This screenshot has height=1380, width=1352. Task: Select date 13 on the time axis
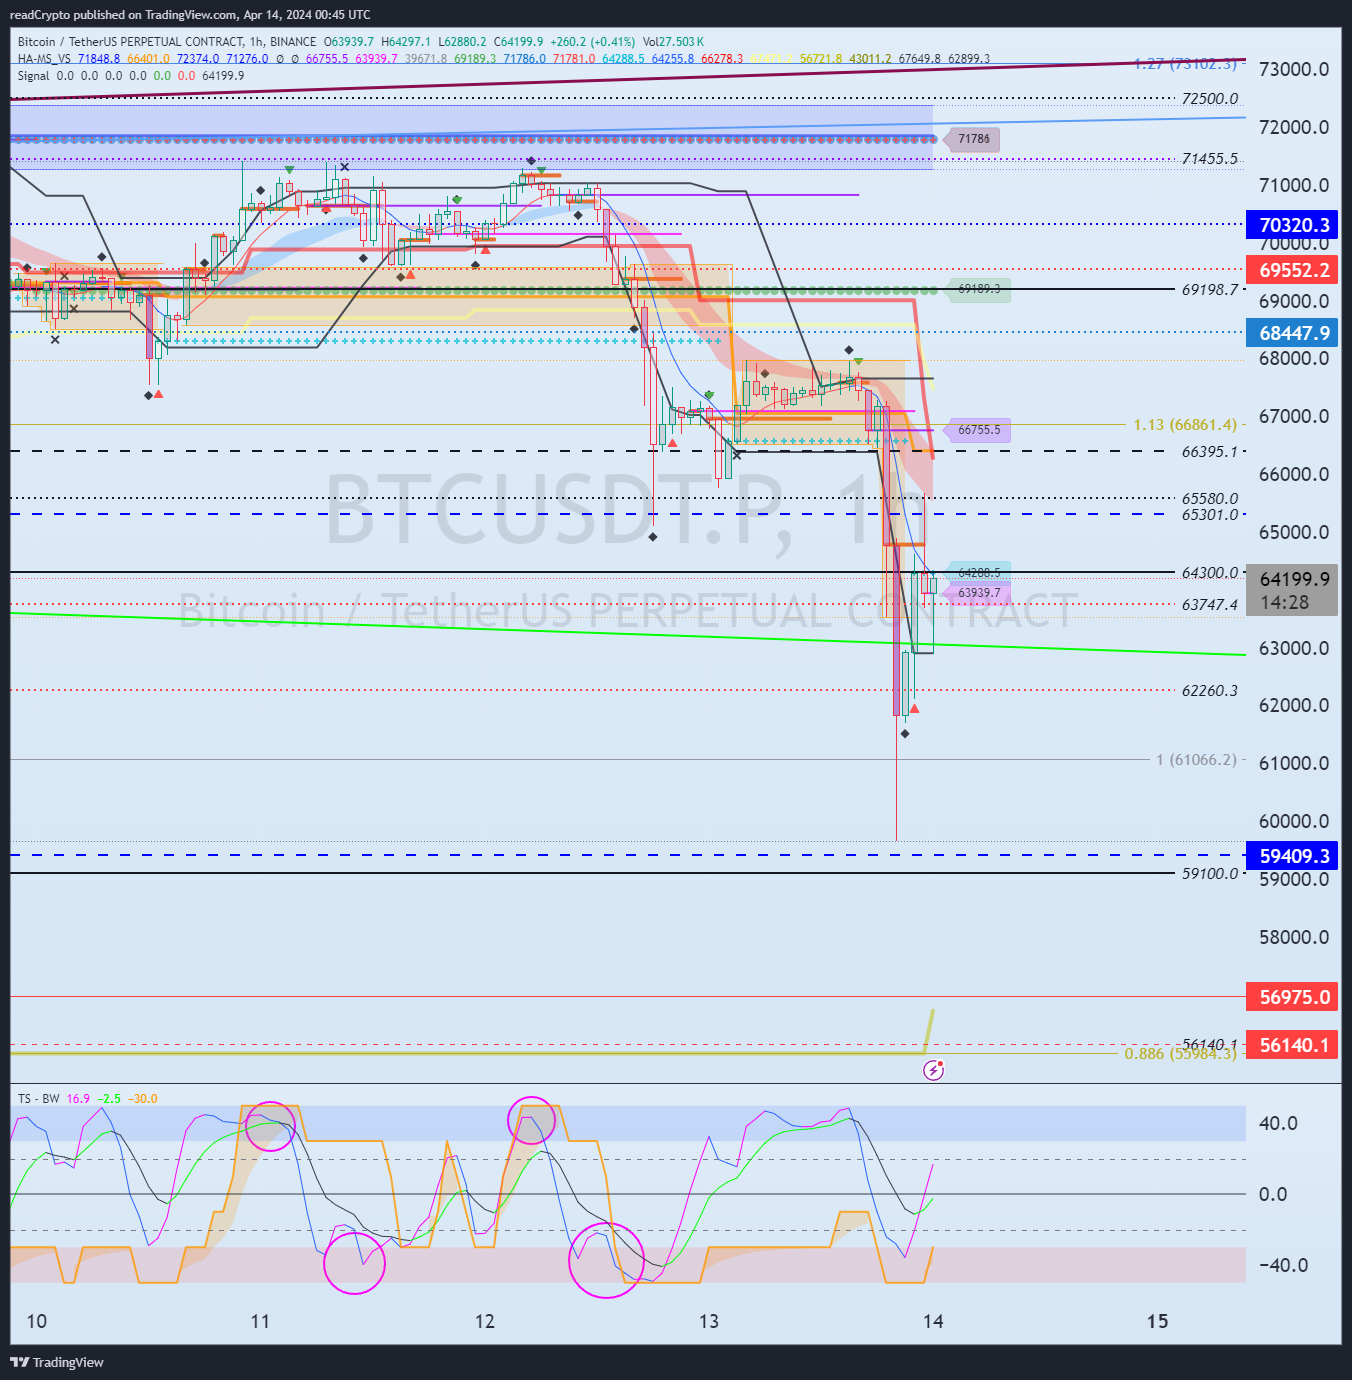709,1322
